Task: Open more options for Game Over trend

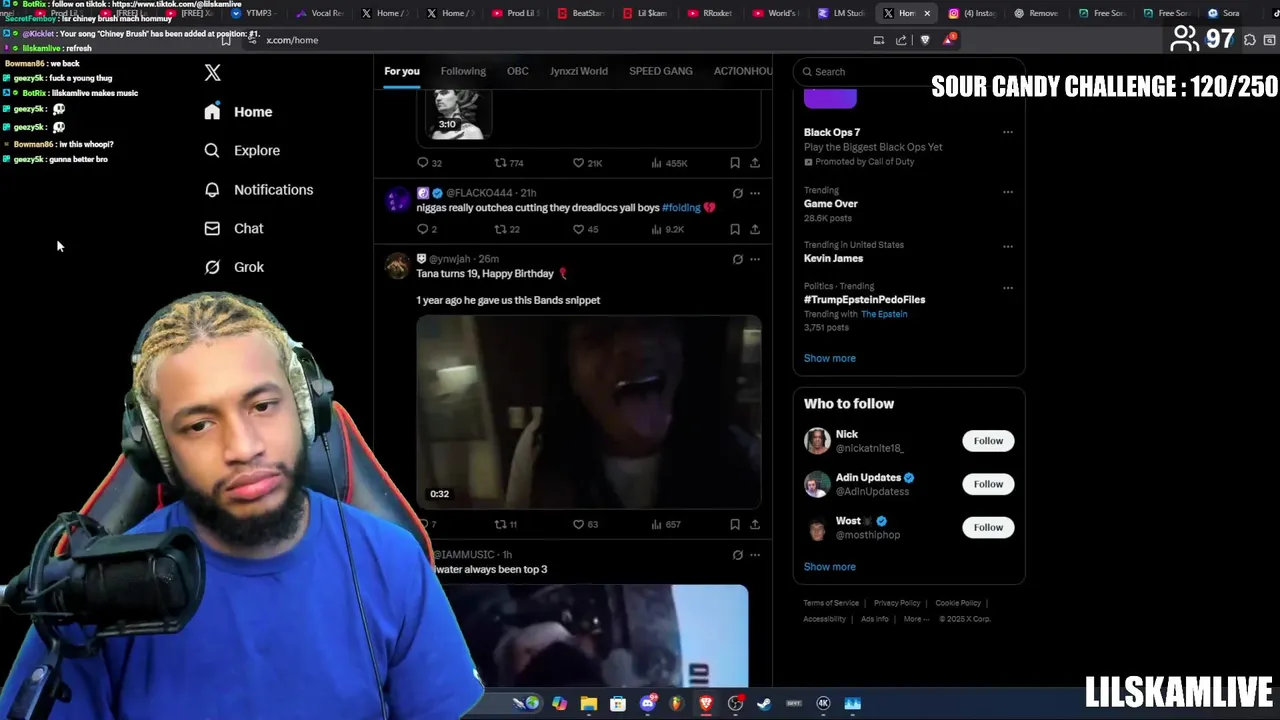Action: tap(1007, 191)
